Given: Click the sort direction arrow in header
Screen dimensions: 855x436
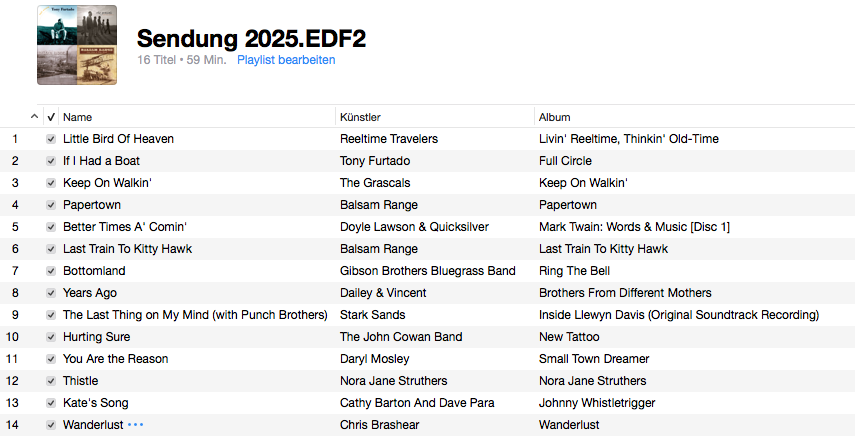Looking at the screenshot, I should point(35,117).
